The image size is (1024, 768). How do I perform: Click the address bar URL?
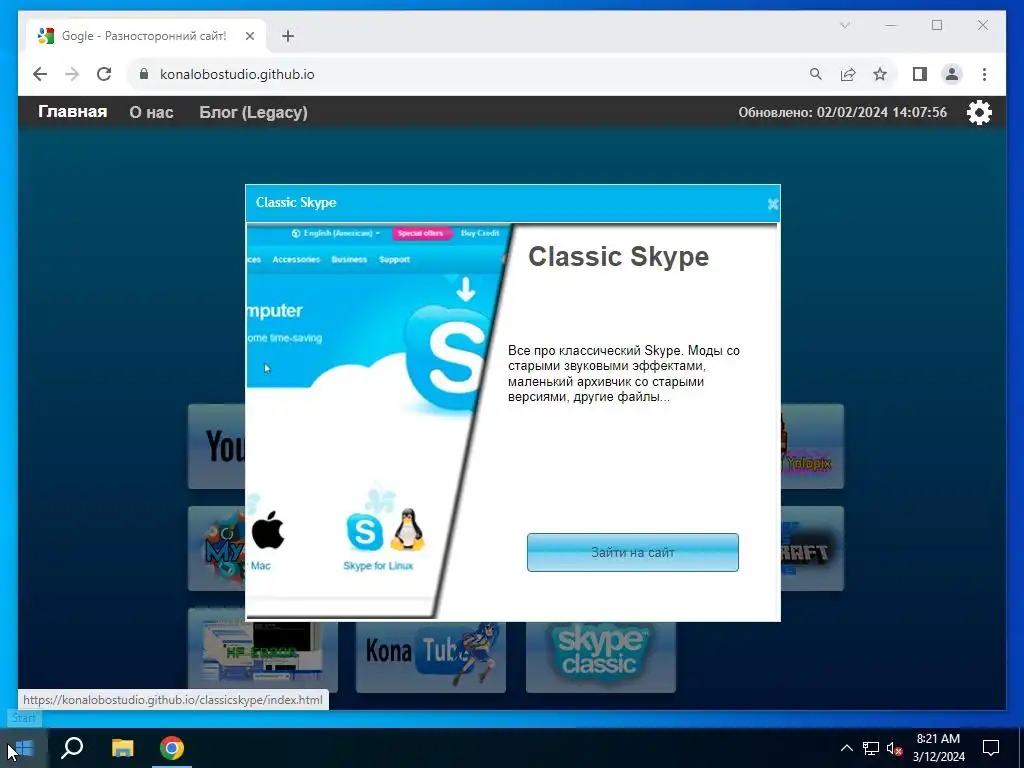[x=237, y=74]
